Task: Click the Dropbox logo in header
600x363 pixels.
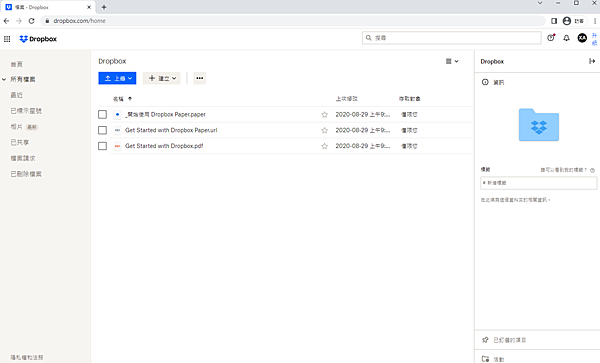Action: (x=38, y=39)
